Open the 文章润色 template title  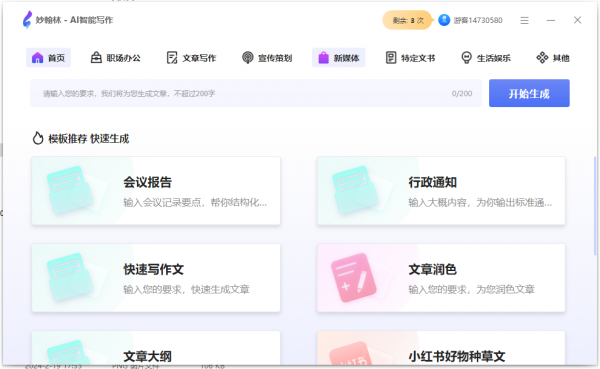pos(433,269)
